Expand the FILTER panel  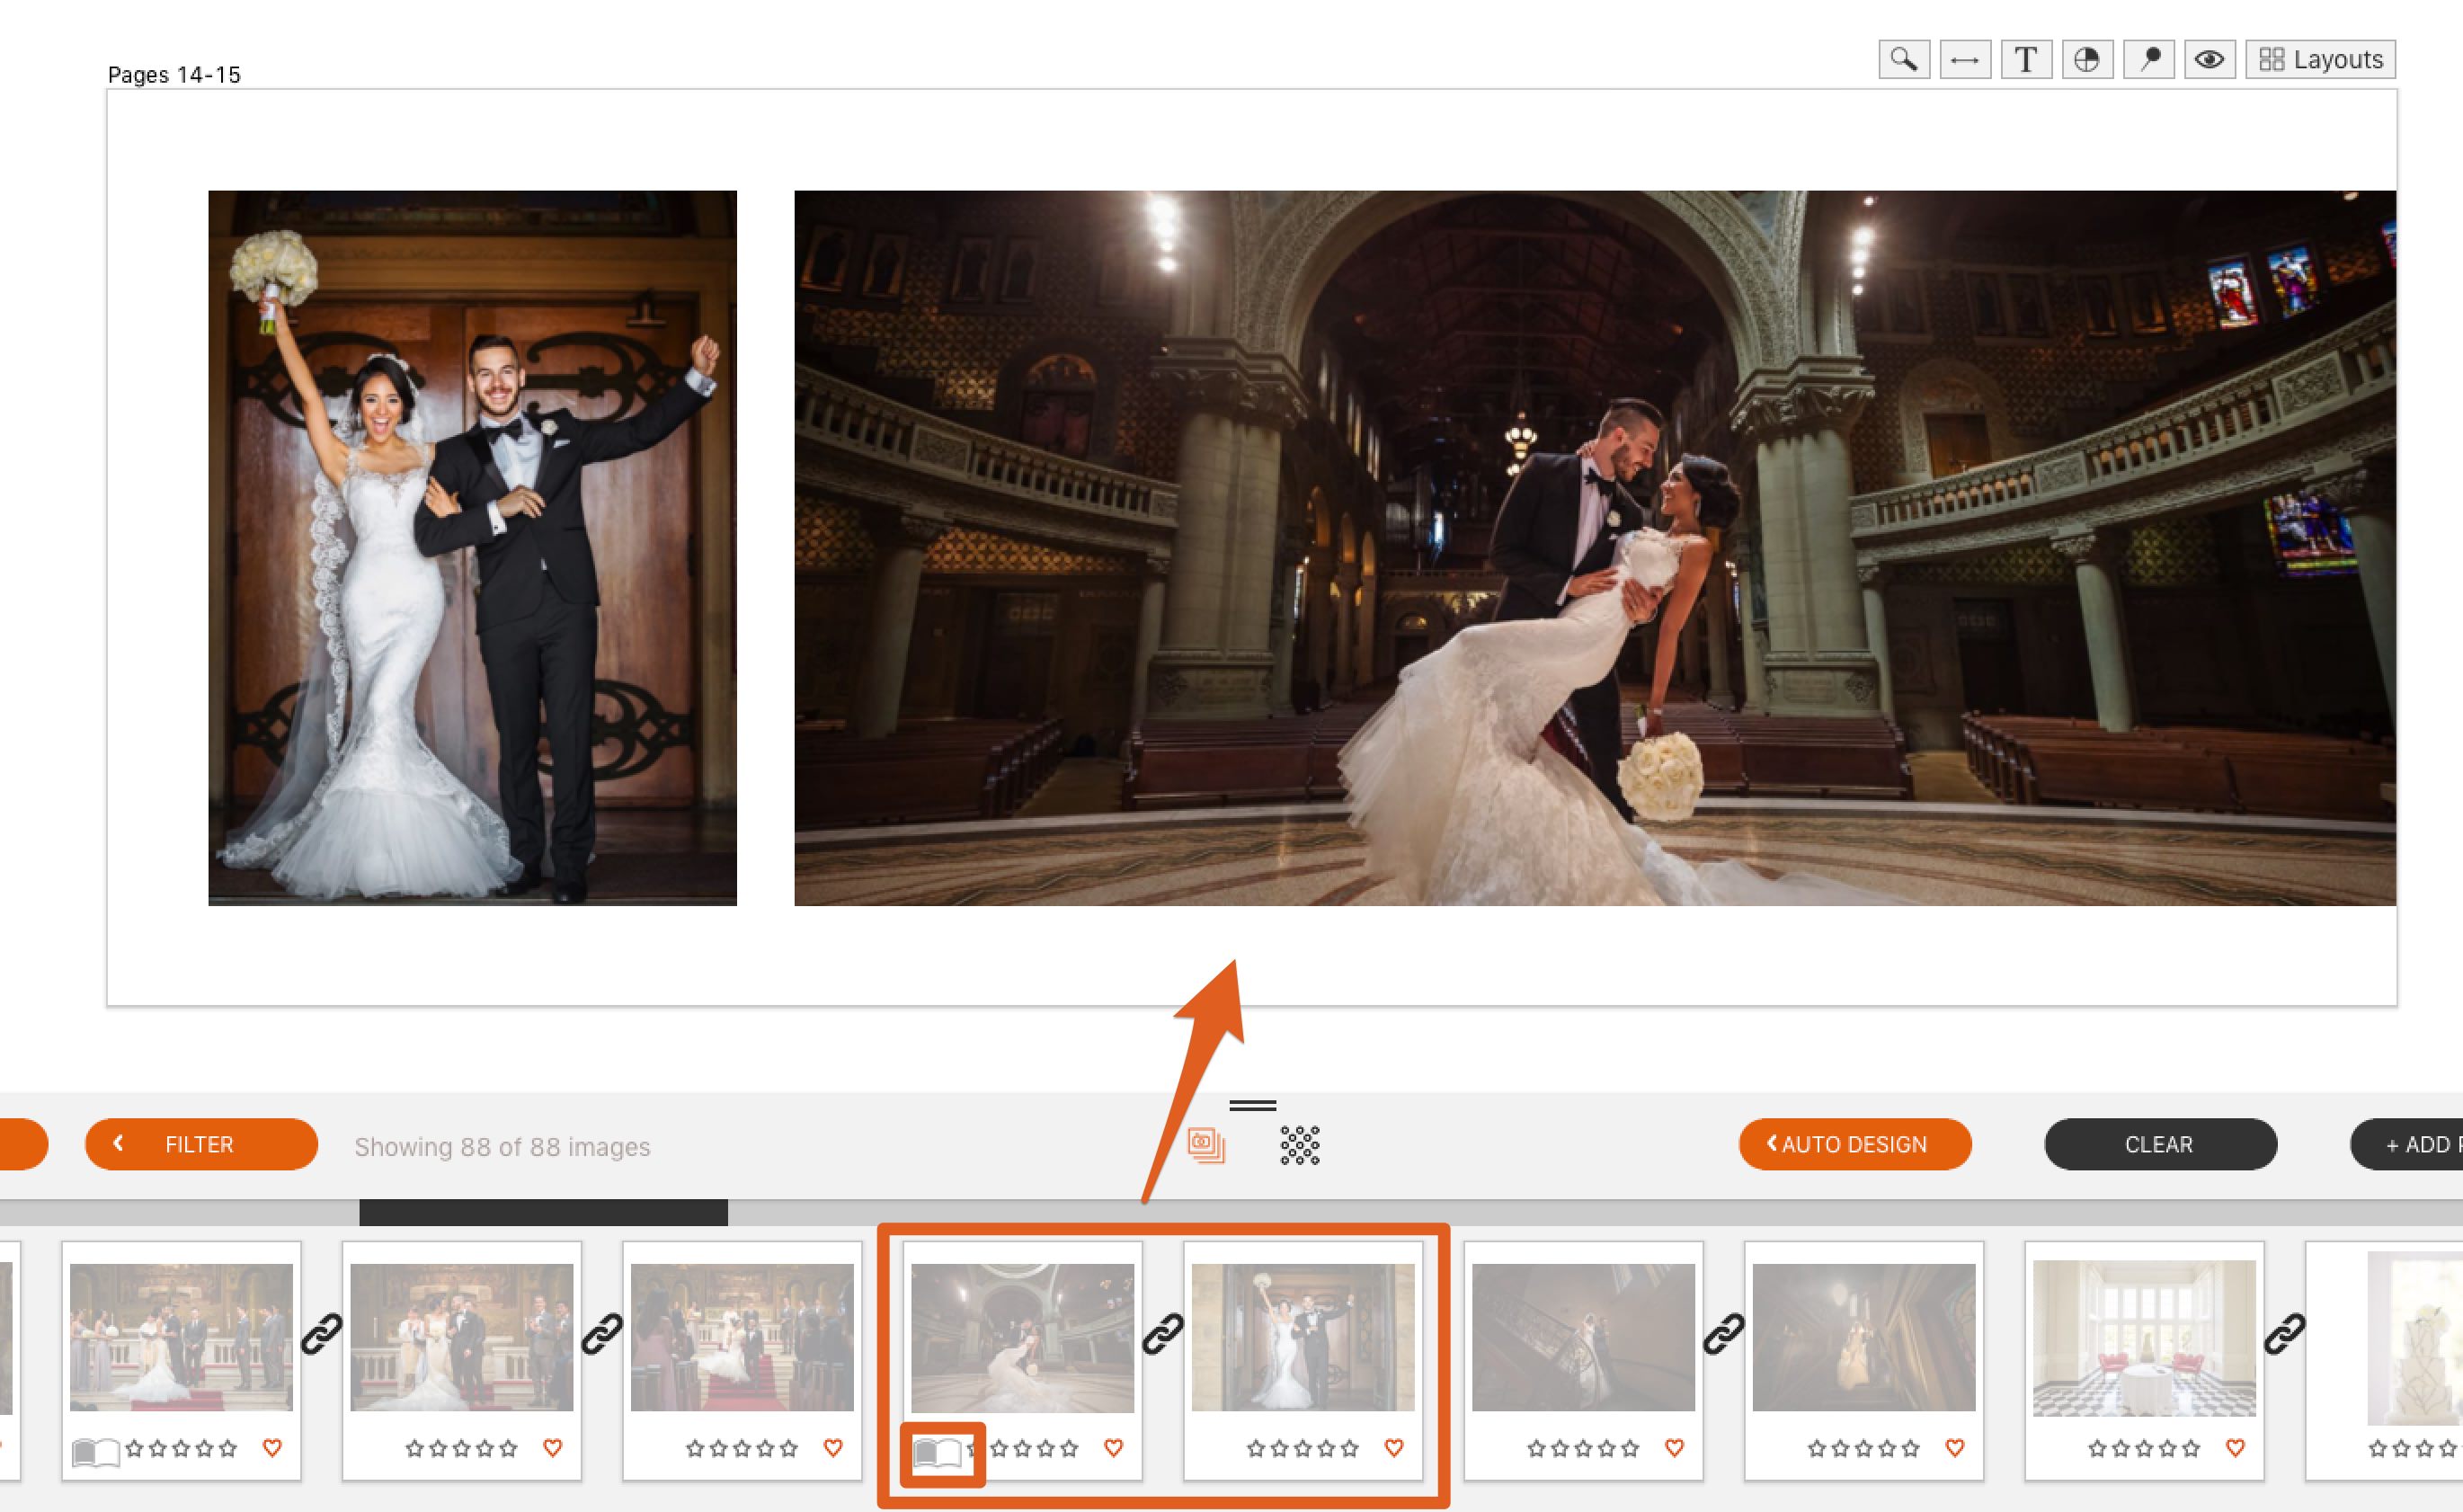click(x=201, y=1144)
